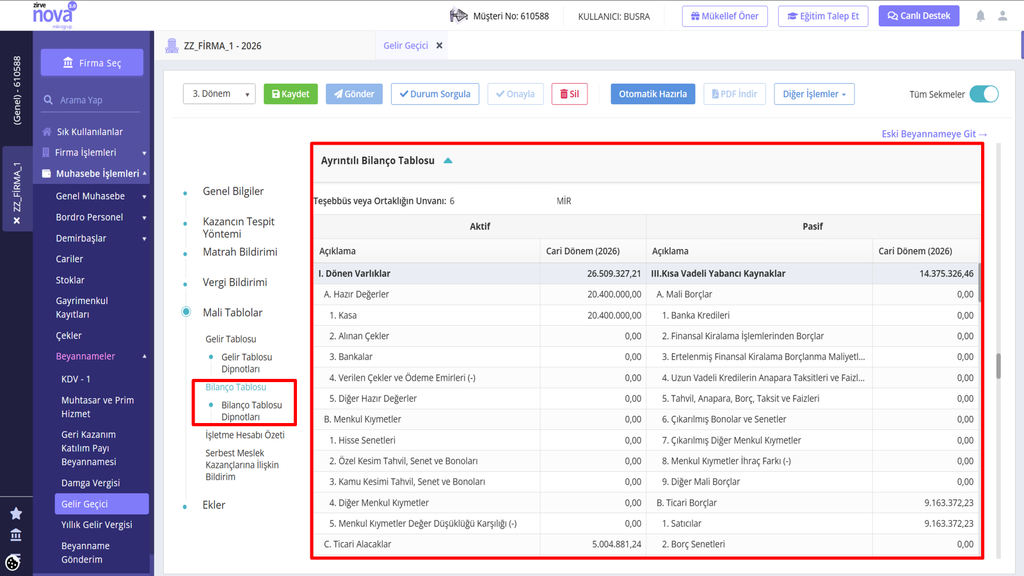Select Damga Vergisi menu item

(x=90, y=483)
